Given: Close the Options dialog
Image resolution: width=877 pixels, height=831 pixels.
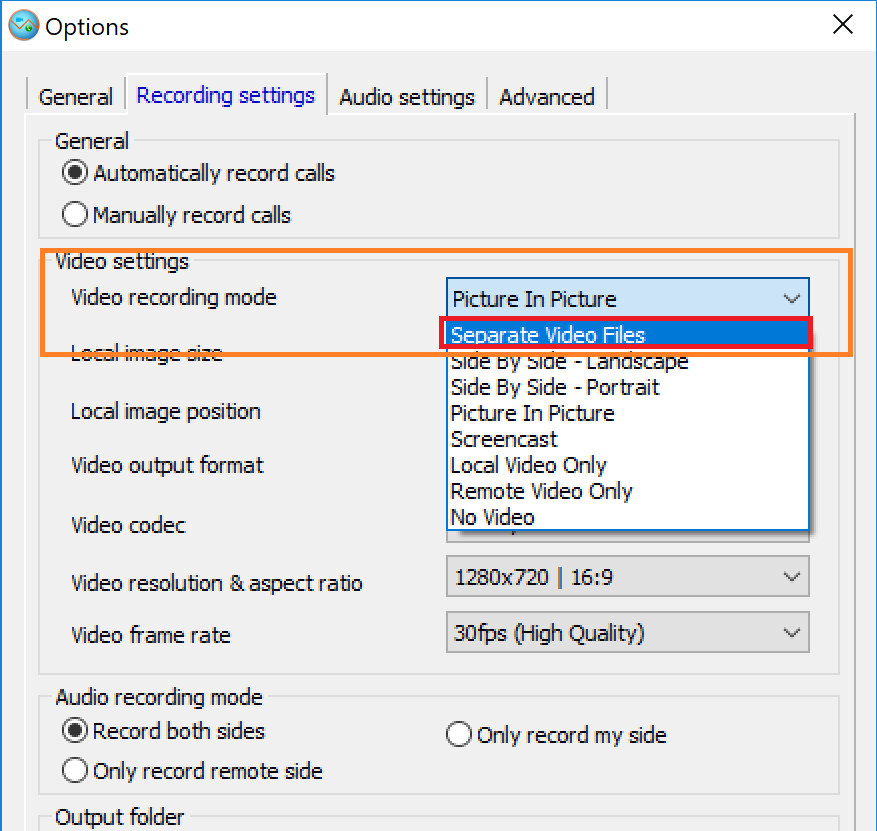Looking at the screenshot, I should click(x=842, y=24).
